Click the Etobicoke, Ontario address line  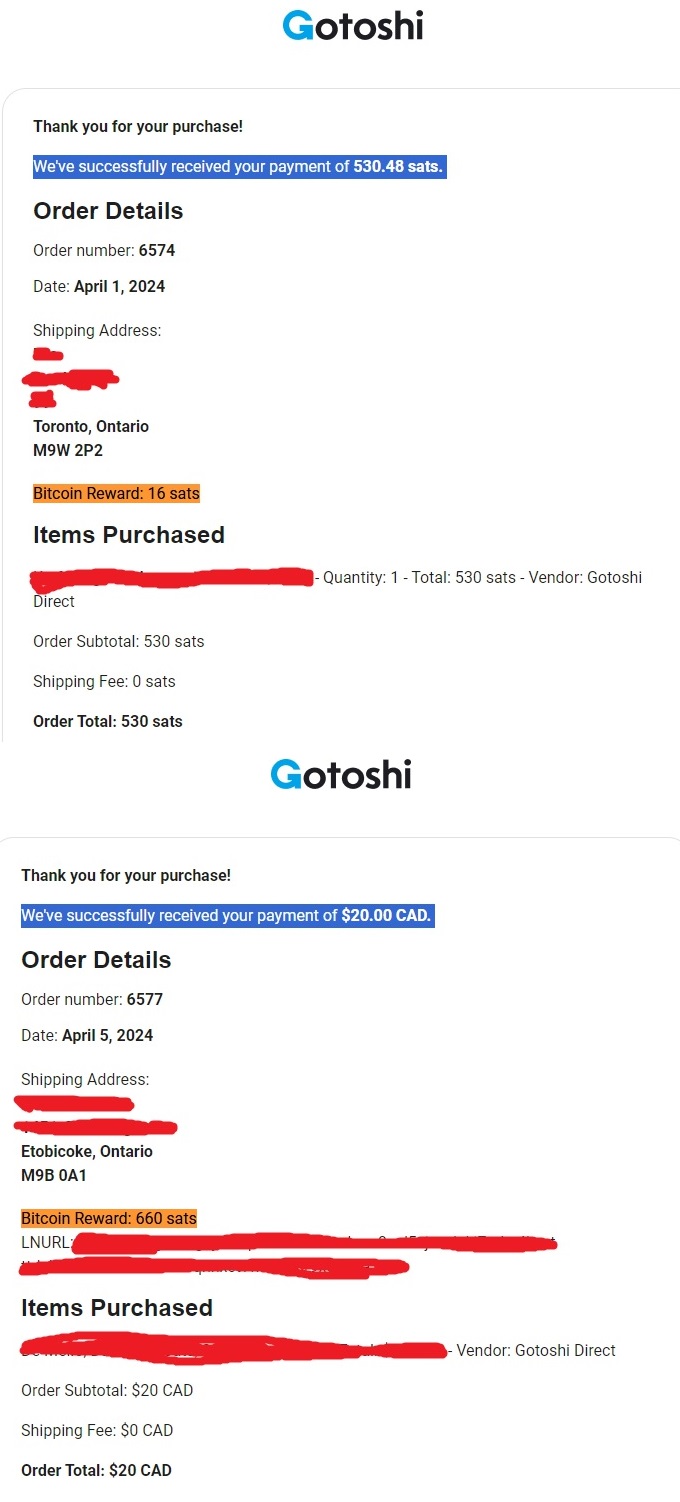[x=87, y=1151]
